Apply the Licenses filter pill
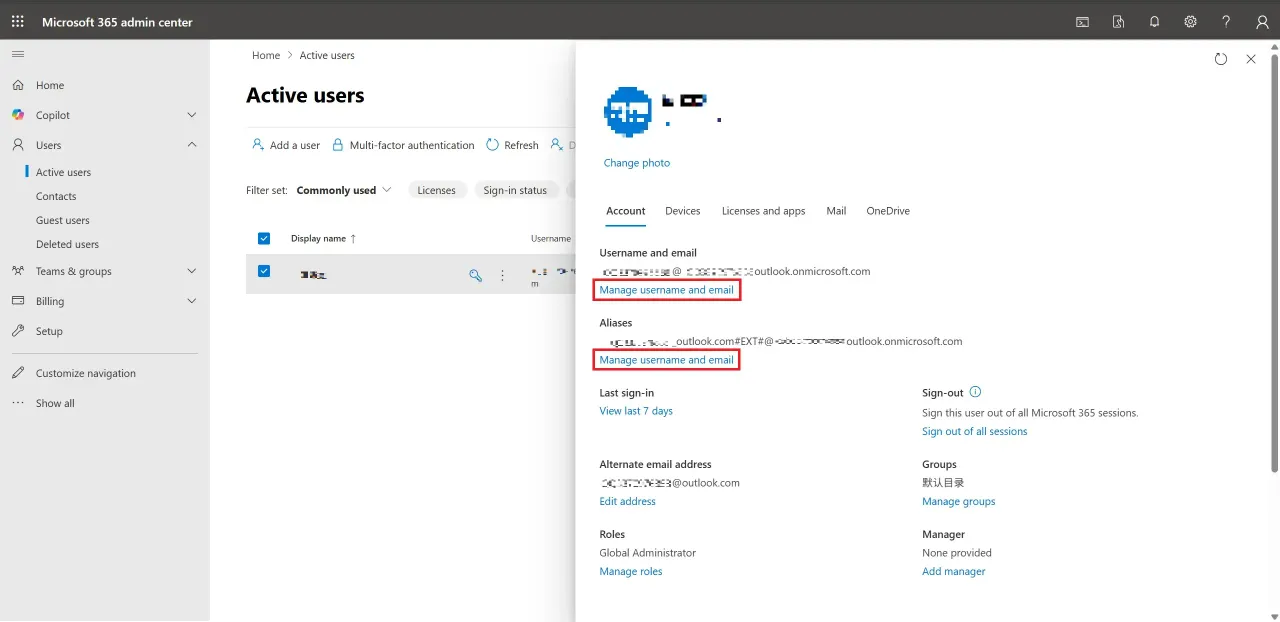The height and width of the screenshot is (622, 1280). click(437, 190)
